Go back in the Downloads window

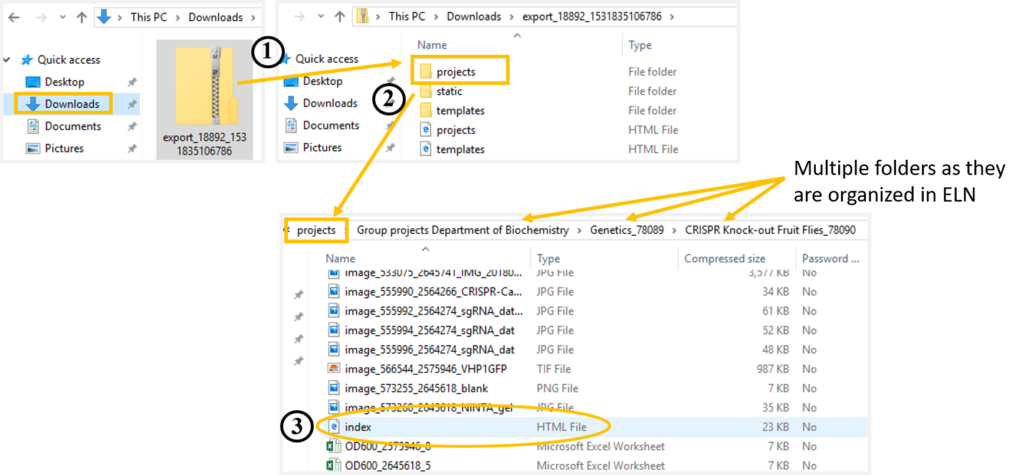pos(14,18)
